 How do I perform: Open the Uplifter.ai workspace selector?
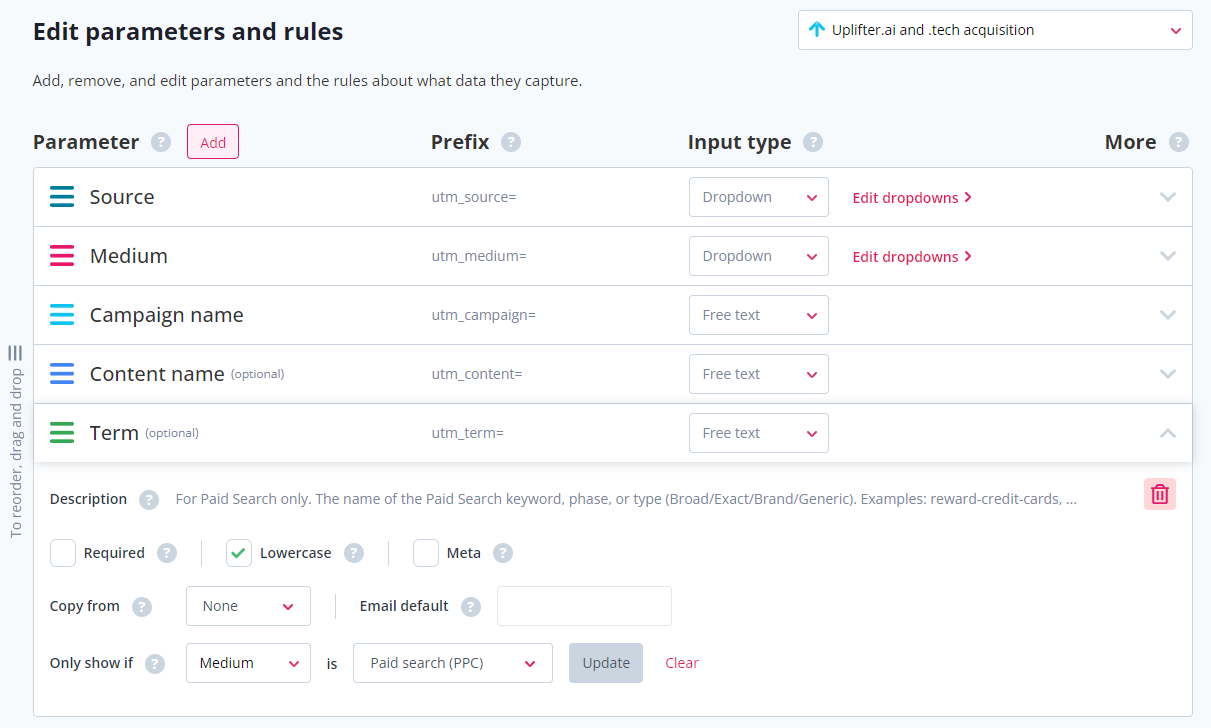994,30
